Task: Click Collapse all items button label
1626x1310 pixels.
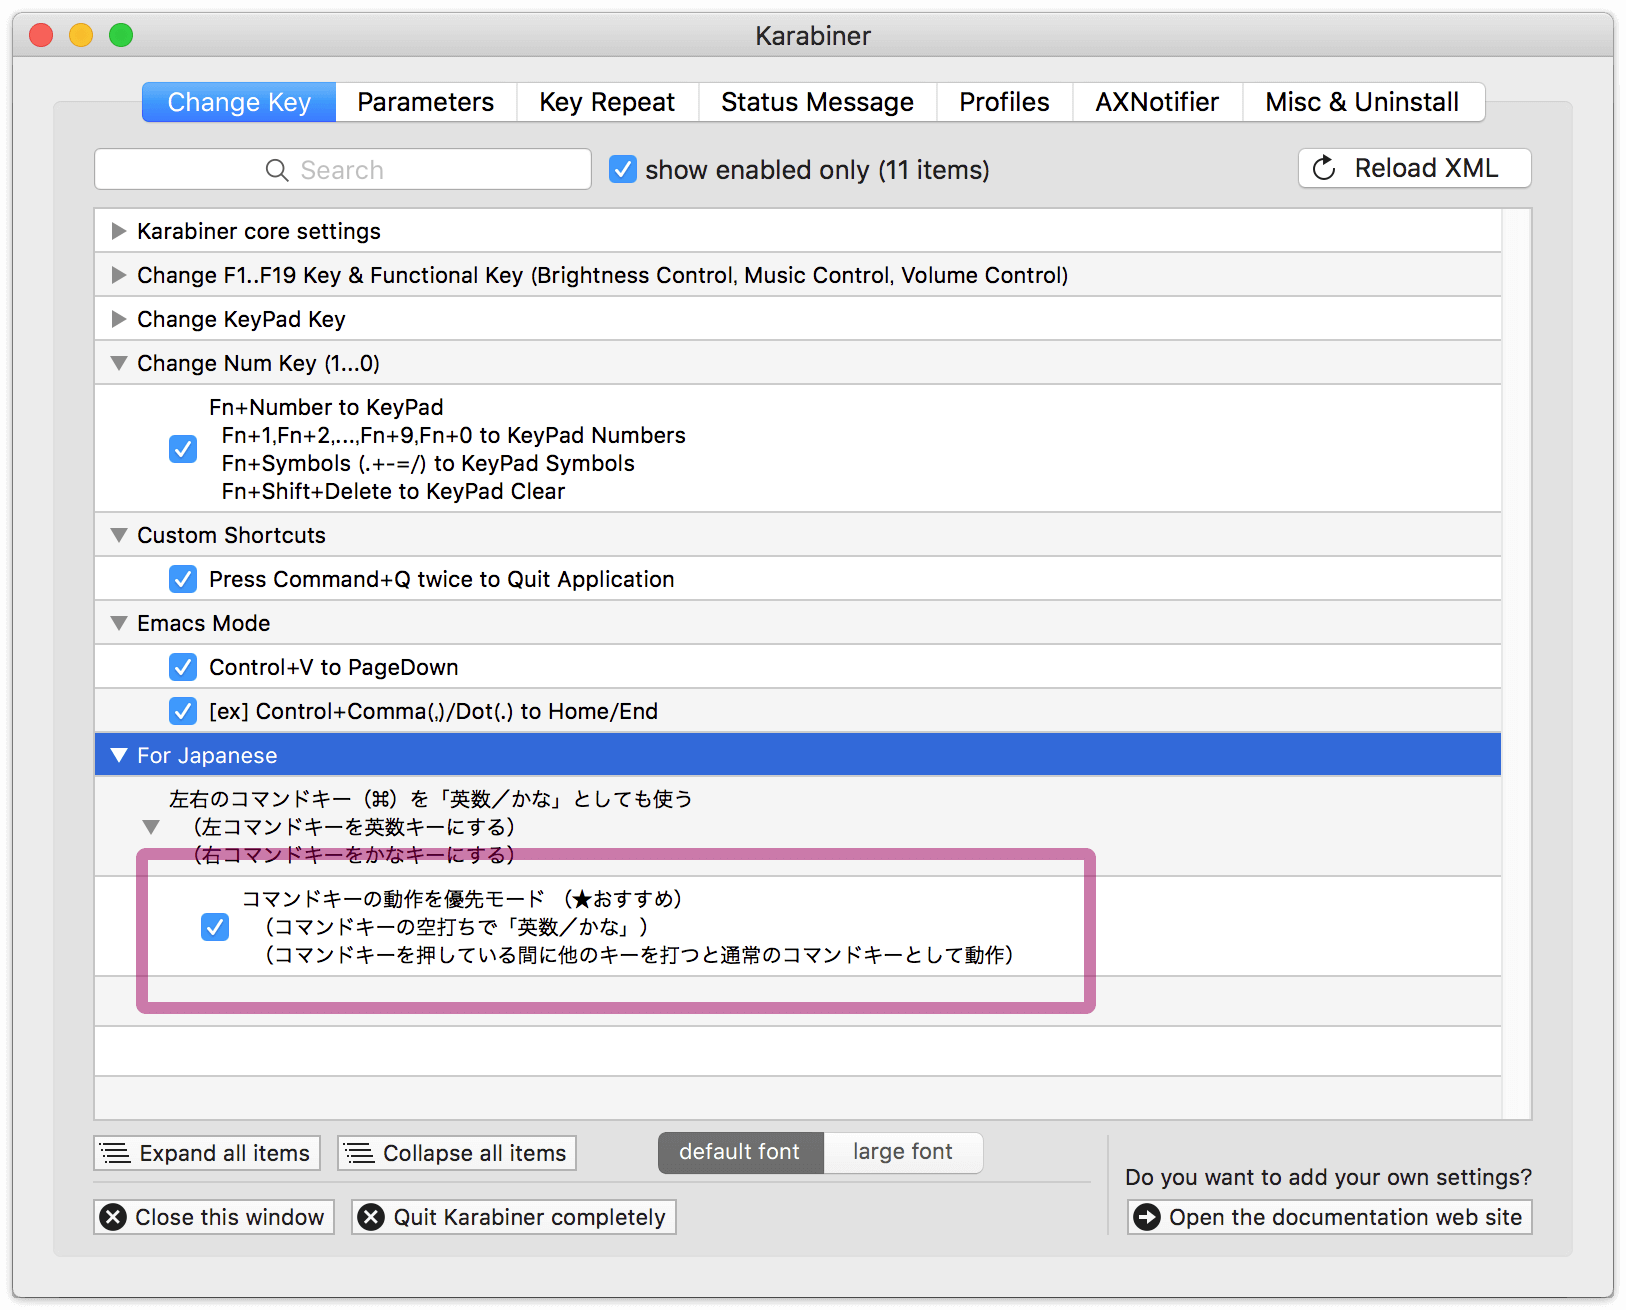Action: point(475,1153)
